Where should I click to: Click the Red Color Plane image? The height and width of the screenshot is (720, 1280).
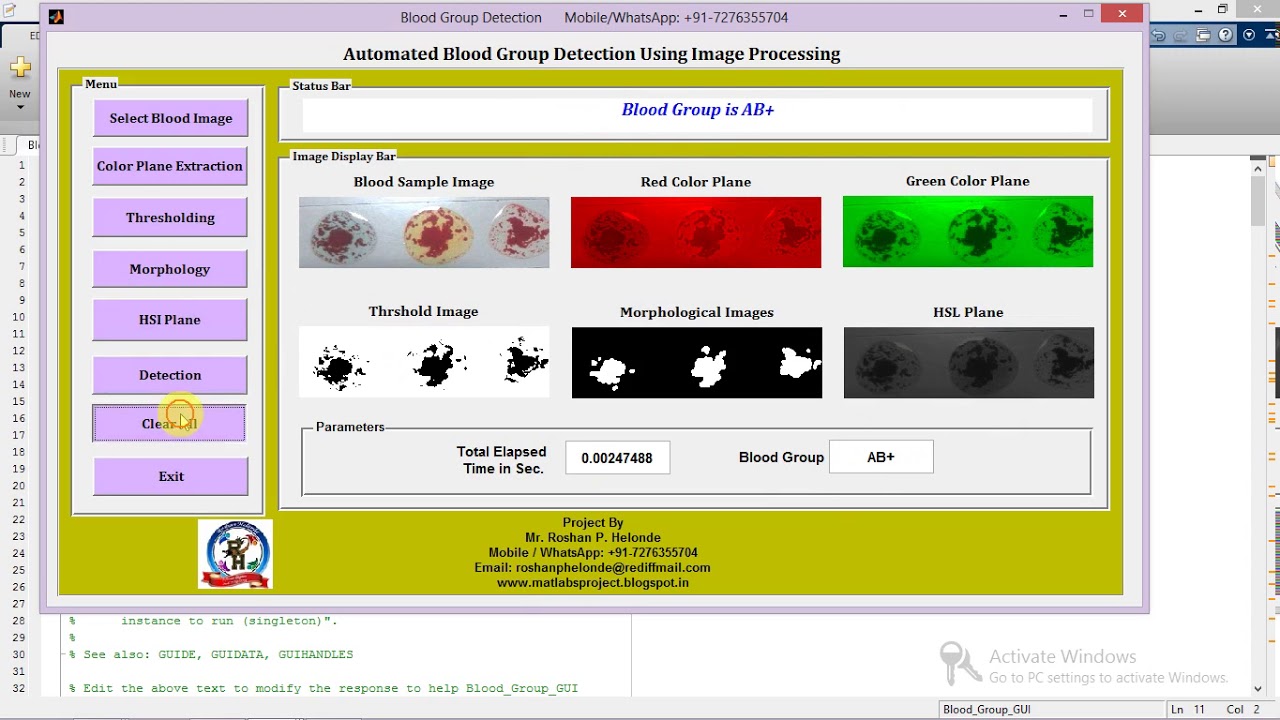pyautogui.click(x=696, y=232)
